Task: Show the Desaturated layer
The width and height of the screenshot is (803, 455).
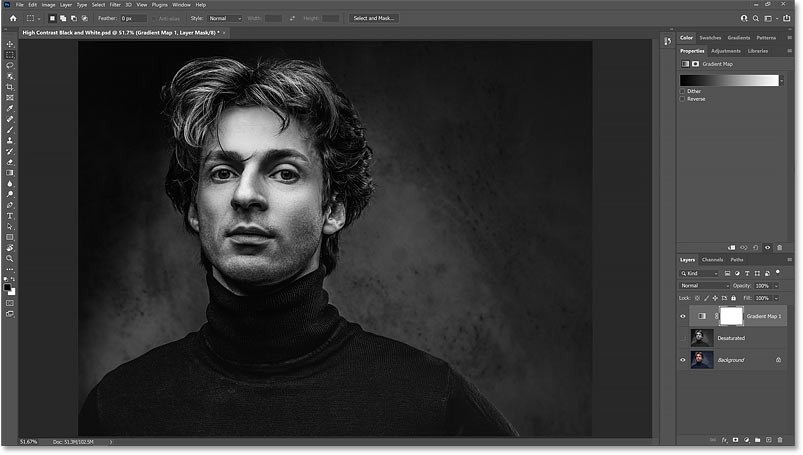Action: [x=683, y=338]
